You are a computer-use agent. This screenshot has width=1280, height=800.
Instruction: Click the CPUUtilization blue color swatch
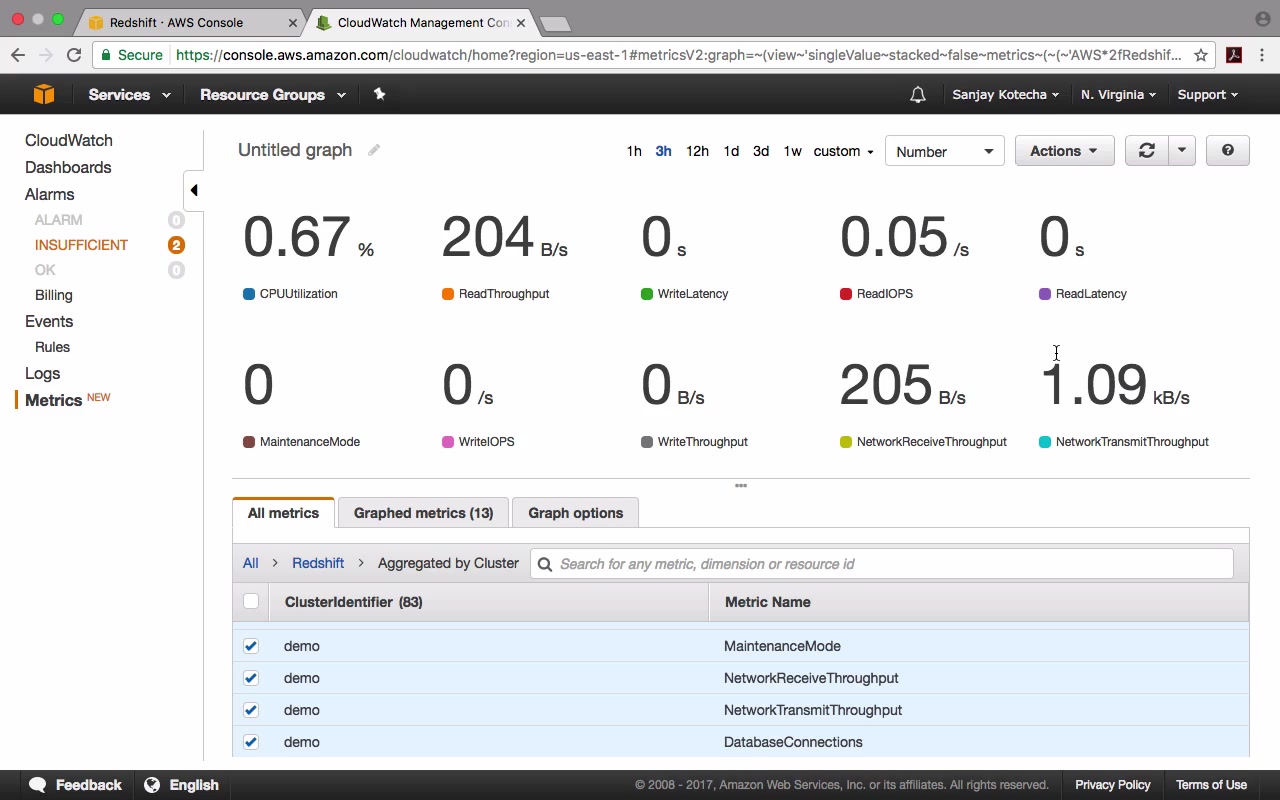(x=249, y=294)
